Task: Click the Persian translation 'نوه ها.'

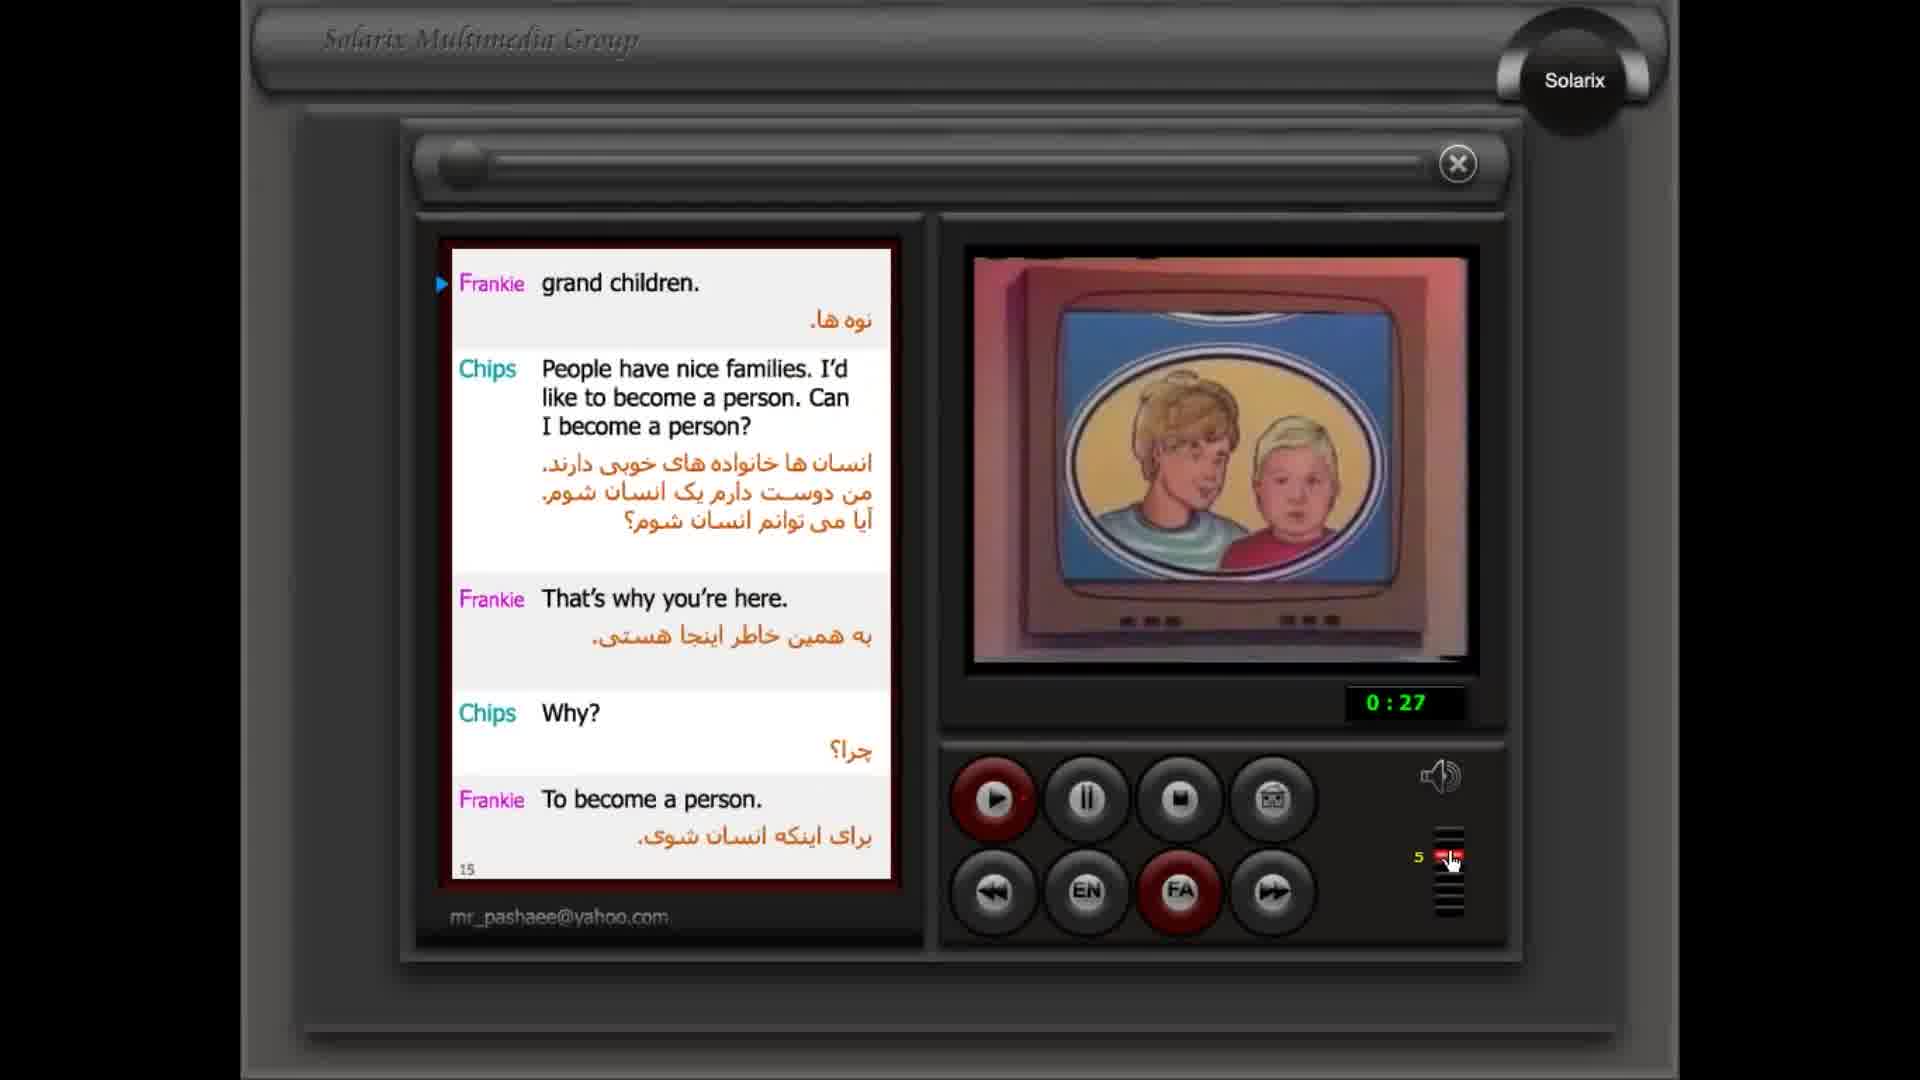Action: (841, 320)
